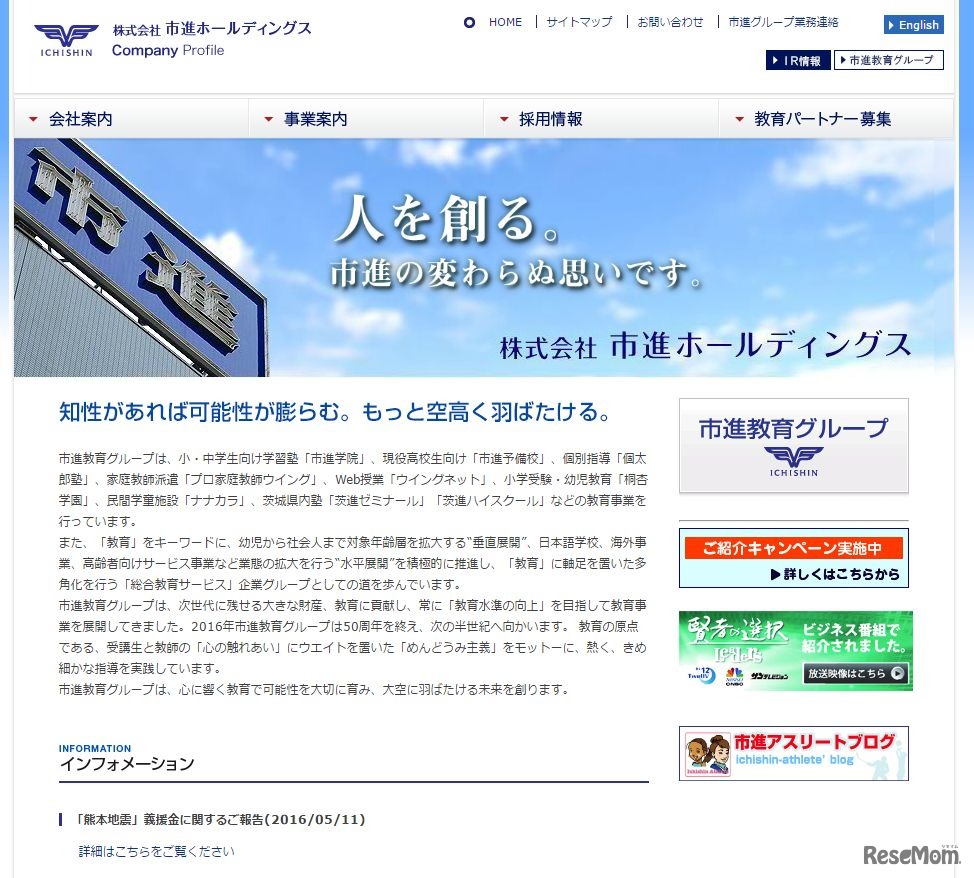Open 熊本地震 donation report details link
Image resolution: width=974 pixels, height=878 pixels.
click(155, 852)
